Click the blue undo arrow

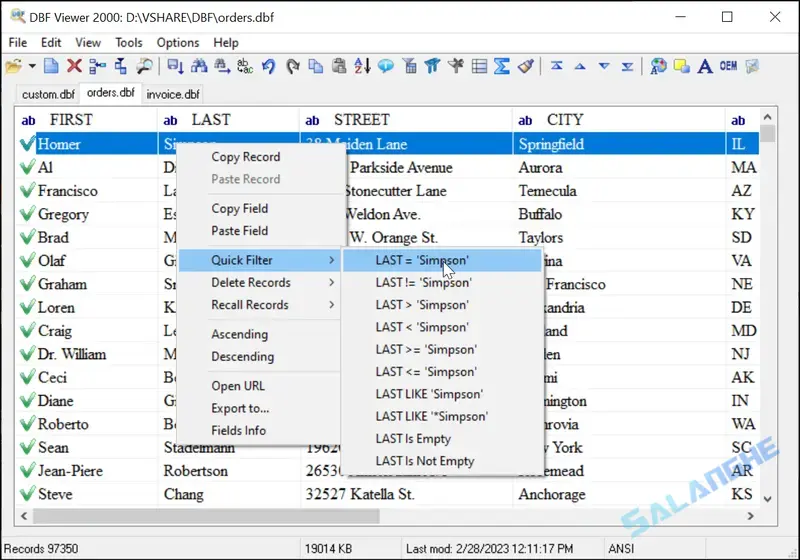click(269, 66)
